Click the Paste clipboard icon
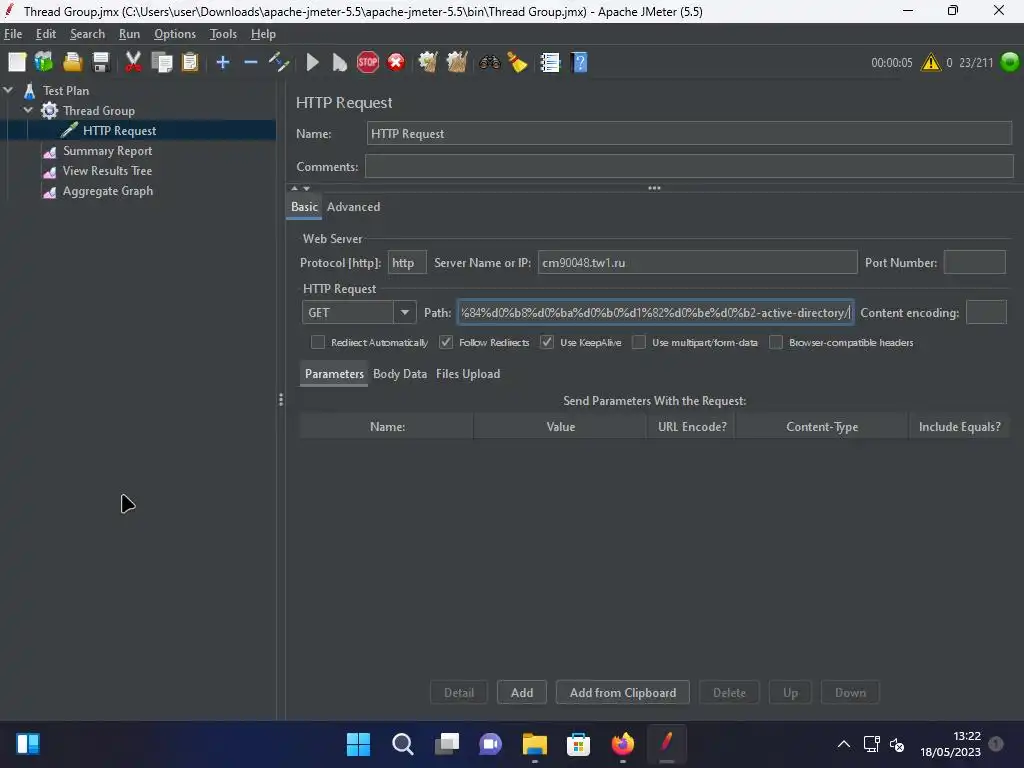The width and height of the screenshot is (1024, 768). (x=190, y=63)
